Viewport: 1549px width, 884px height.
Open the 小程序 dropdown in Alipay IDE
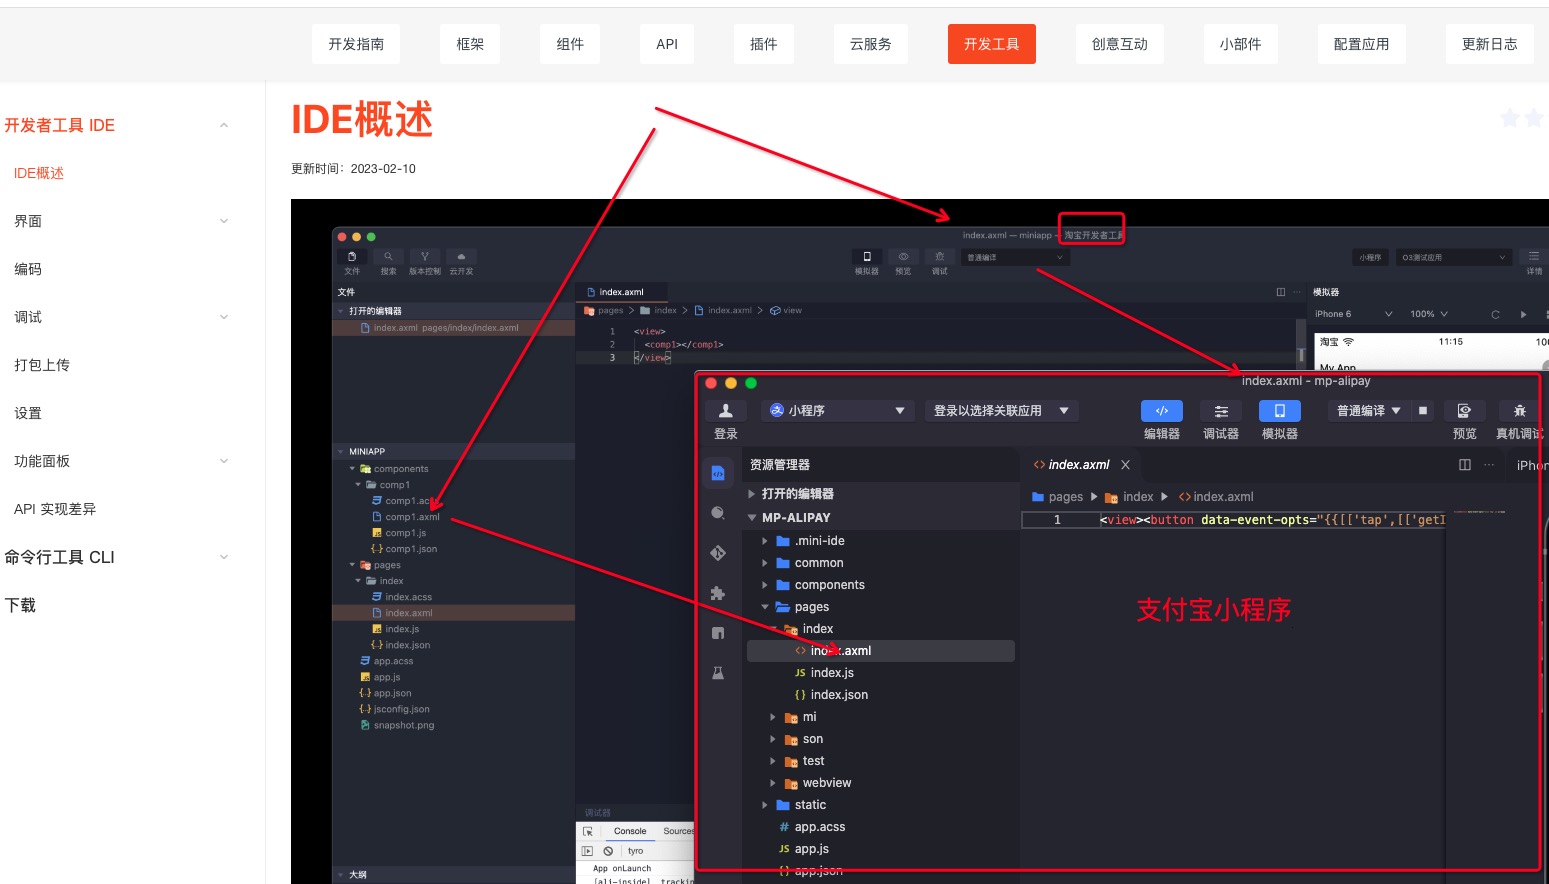pos(839,411)
